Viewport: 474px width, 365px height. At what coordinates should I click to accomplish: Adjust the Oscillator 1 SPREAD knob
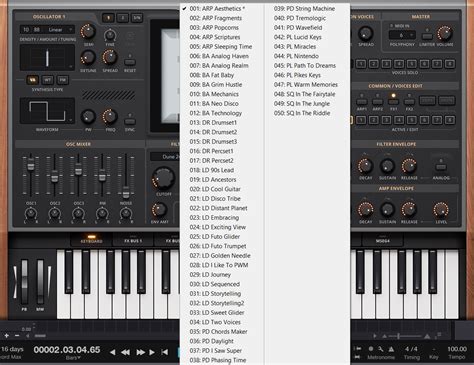tap(110, 57)
